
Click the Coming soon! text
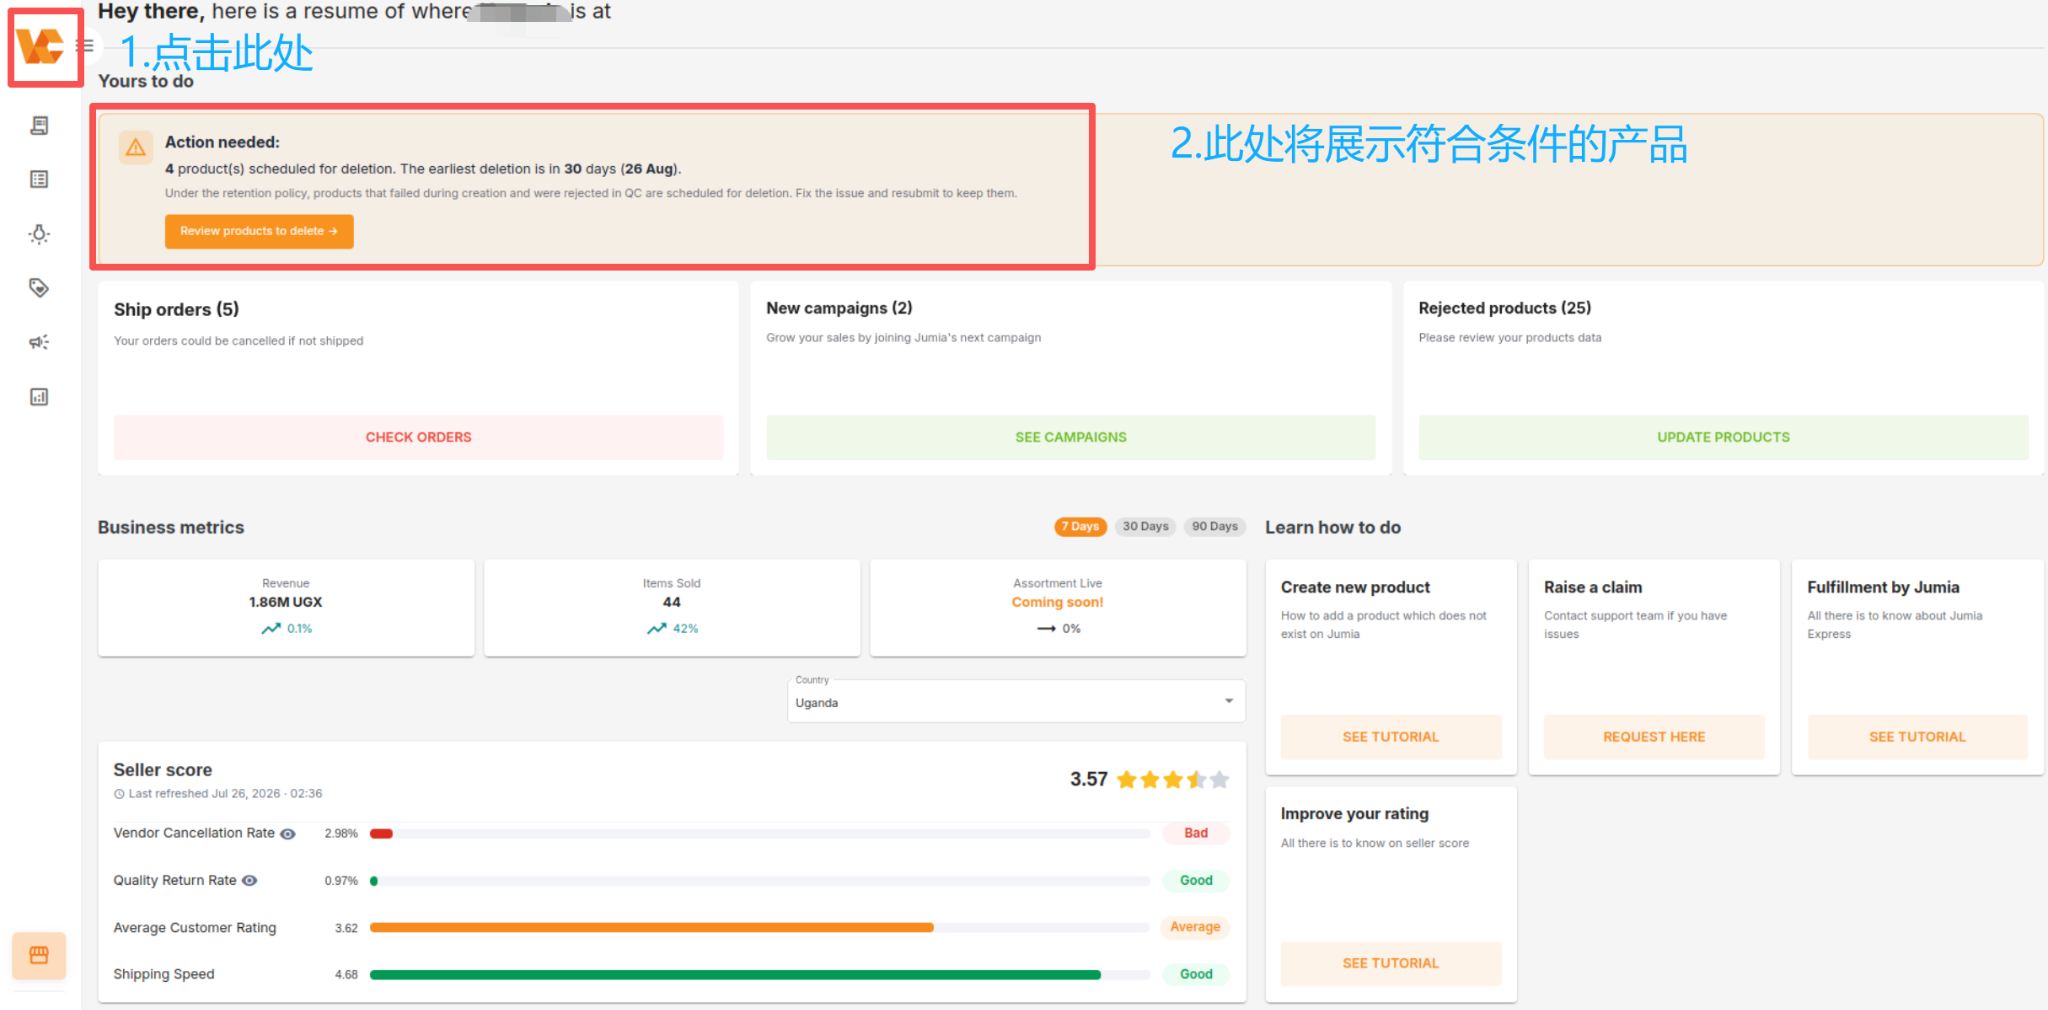click(1058, 602)
